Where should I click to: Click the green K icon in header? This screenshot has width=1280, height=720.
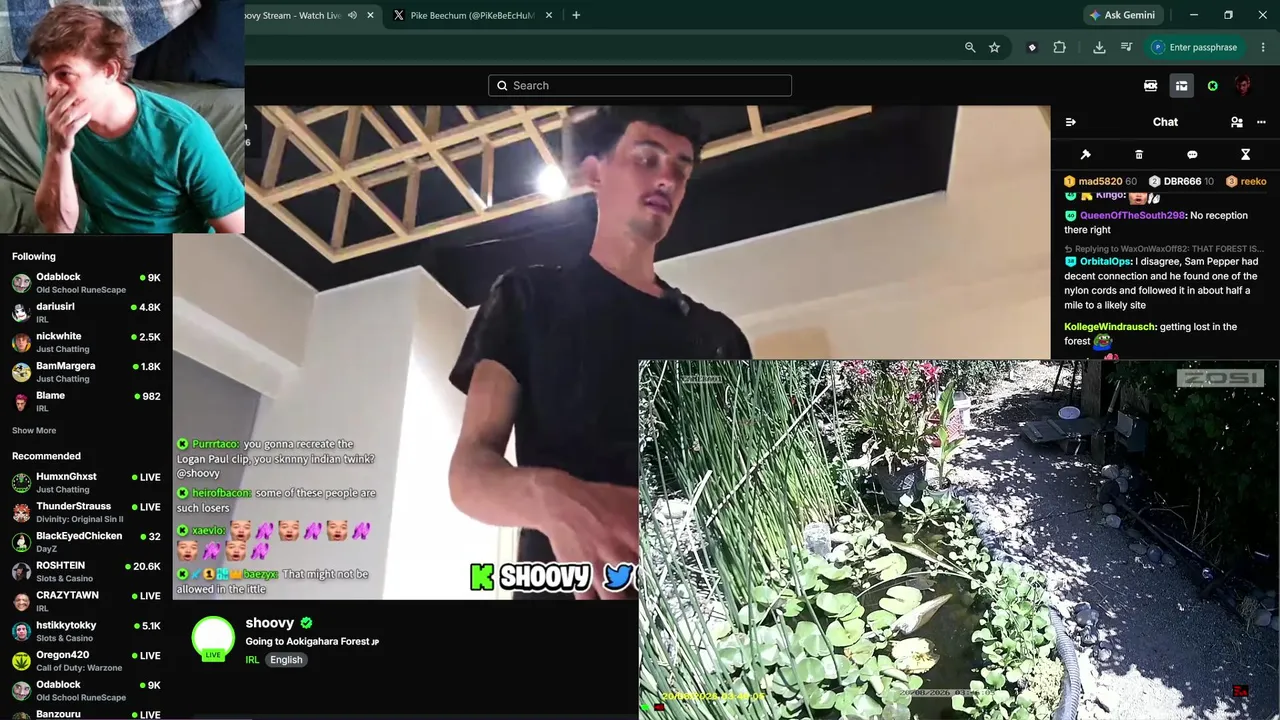1213,86
